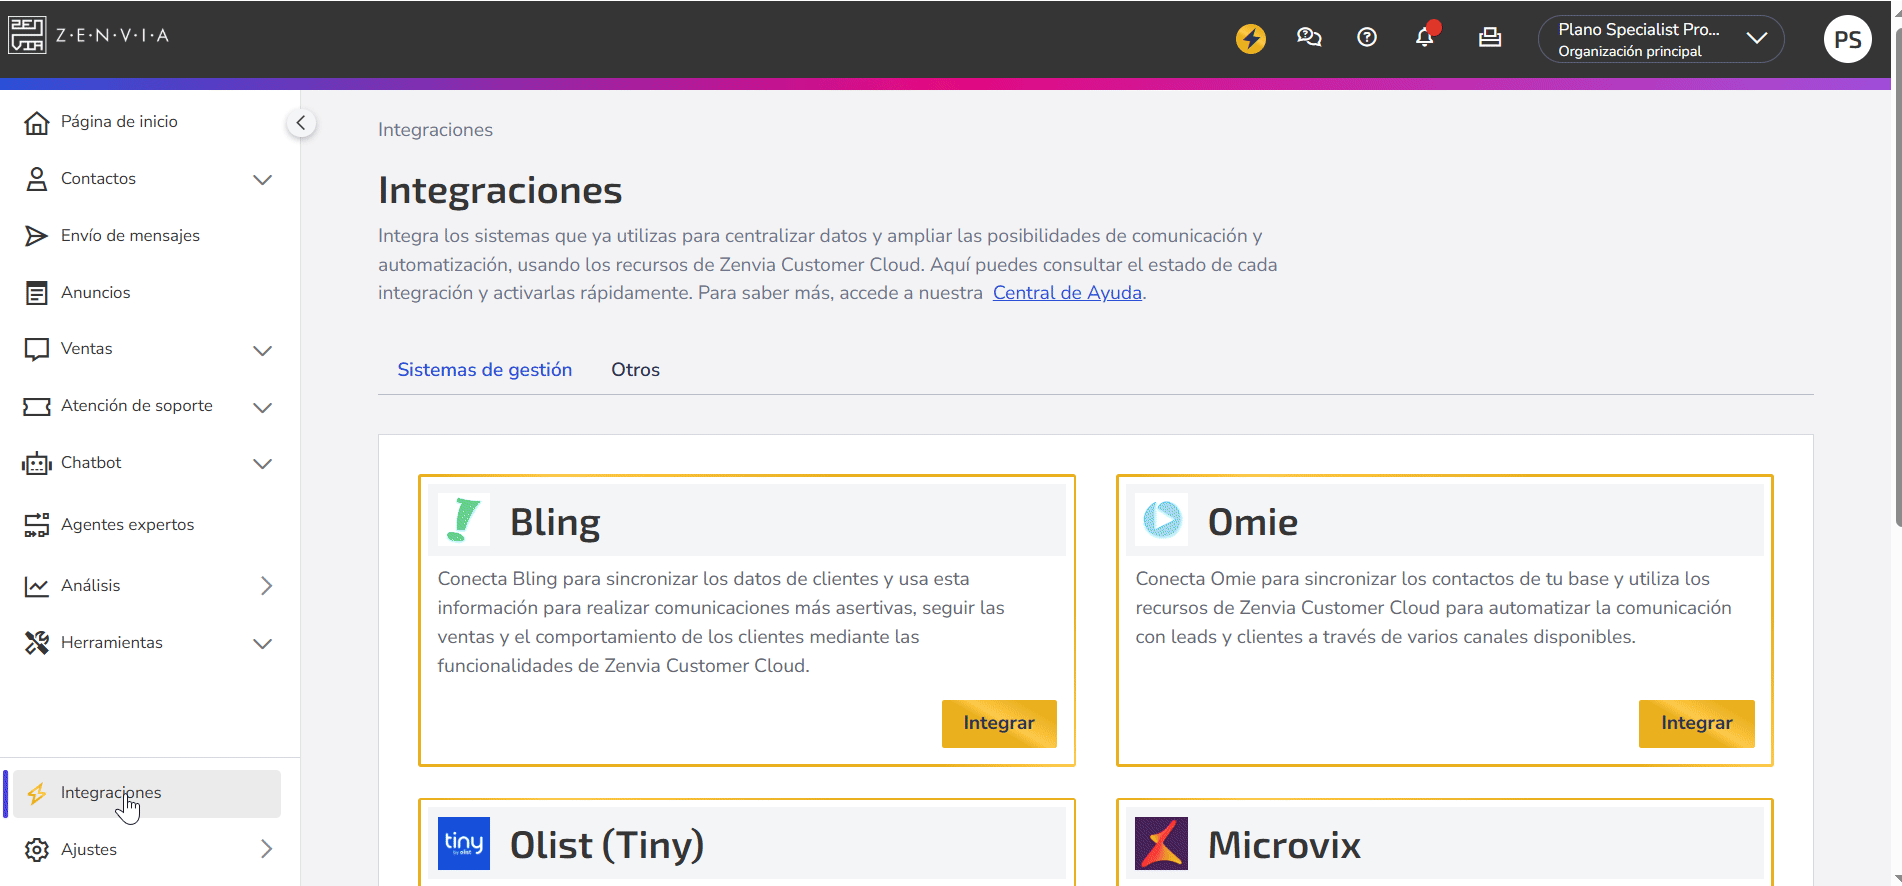Click the Atención de soporte ticket icon
The image size is (1902, 886).
coord(37,407)
